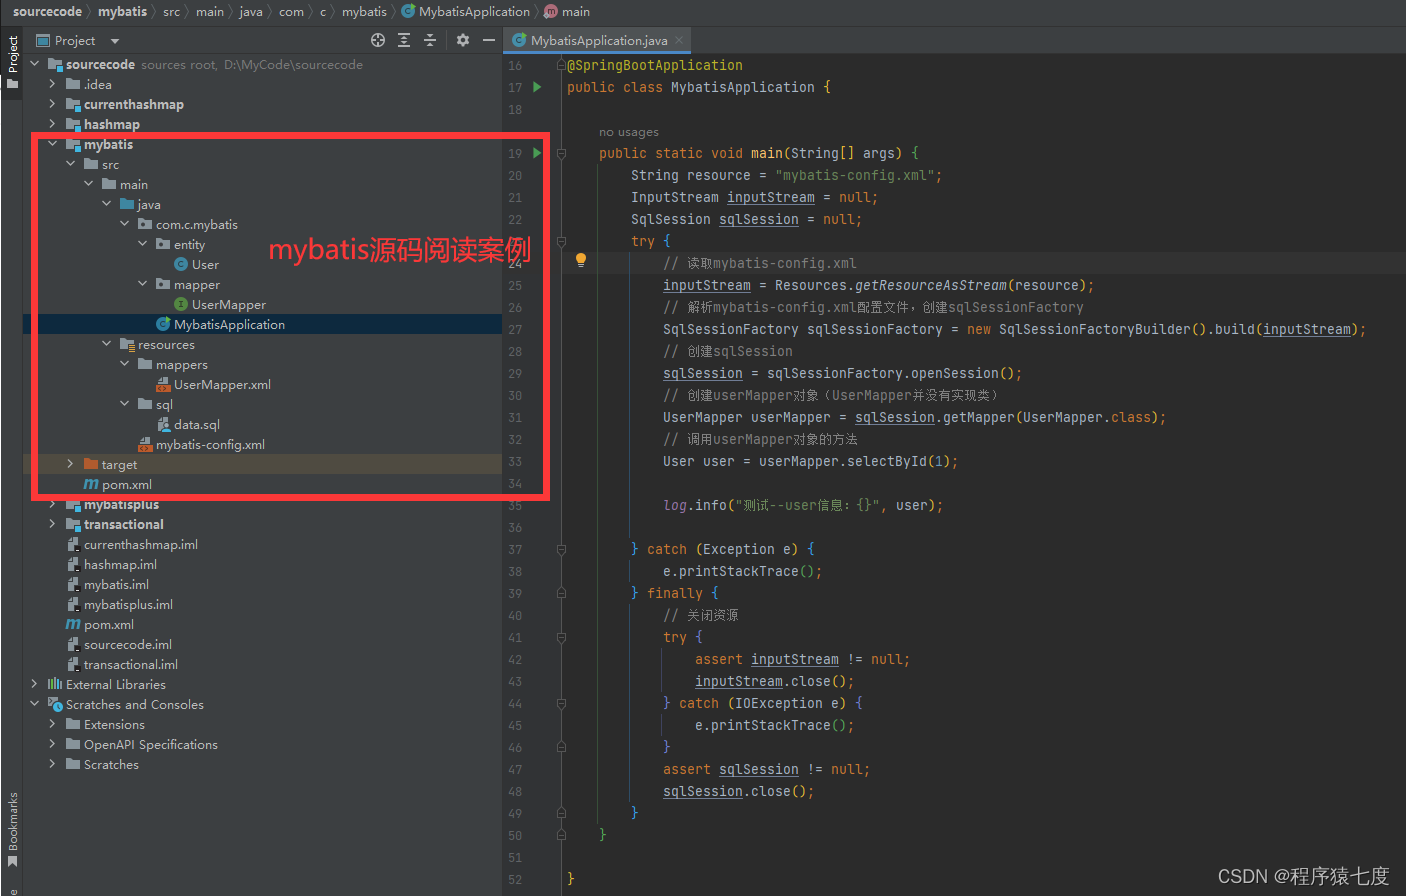The height and width of the screenshot is (896, 1406).
Task: Click the Expand All icon in Project toolbar
Action: coord(403,40)
